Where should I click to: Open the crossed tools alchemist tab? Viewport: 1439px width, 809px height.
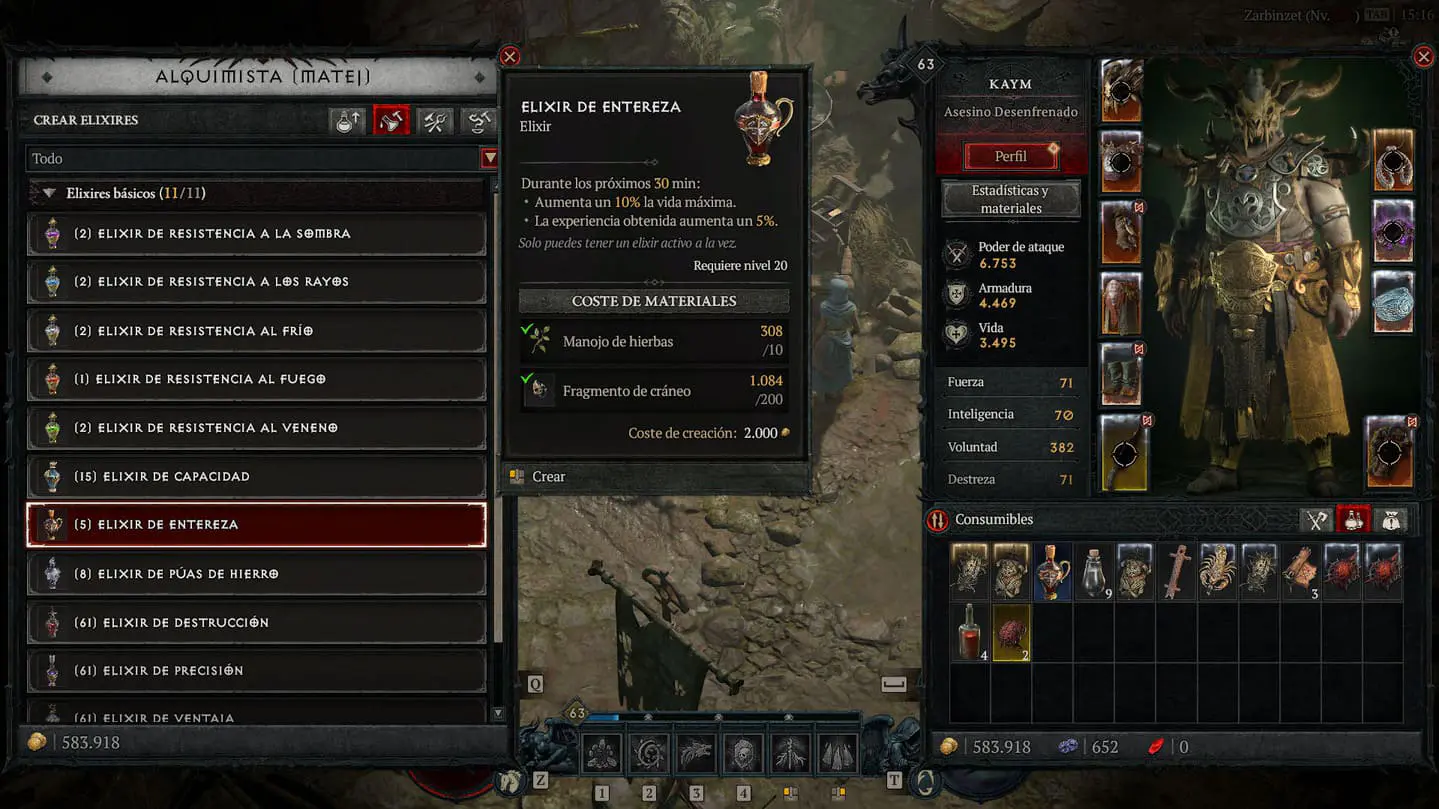[434, 121]
